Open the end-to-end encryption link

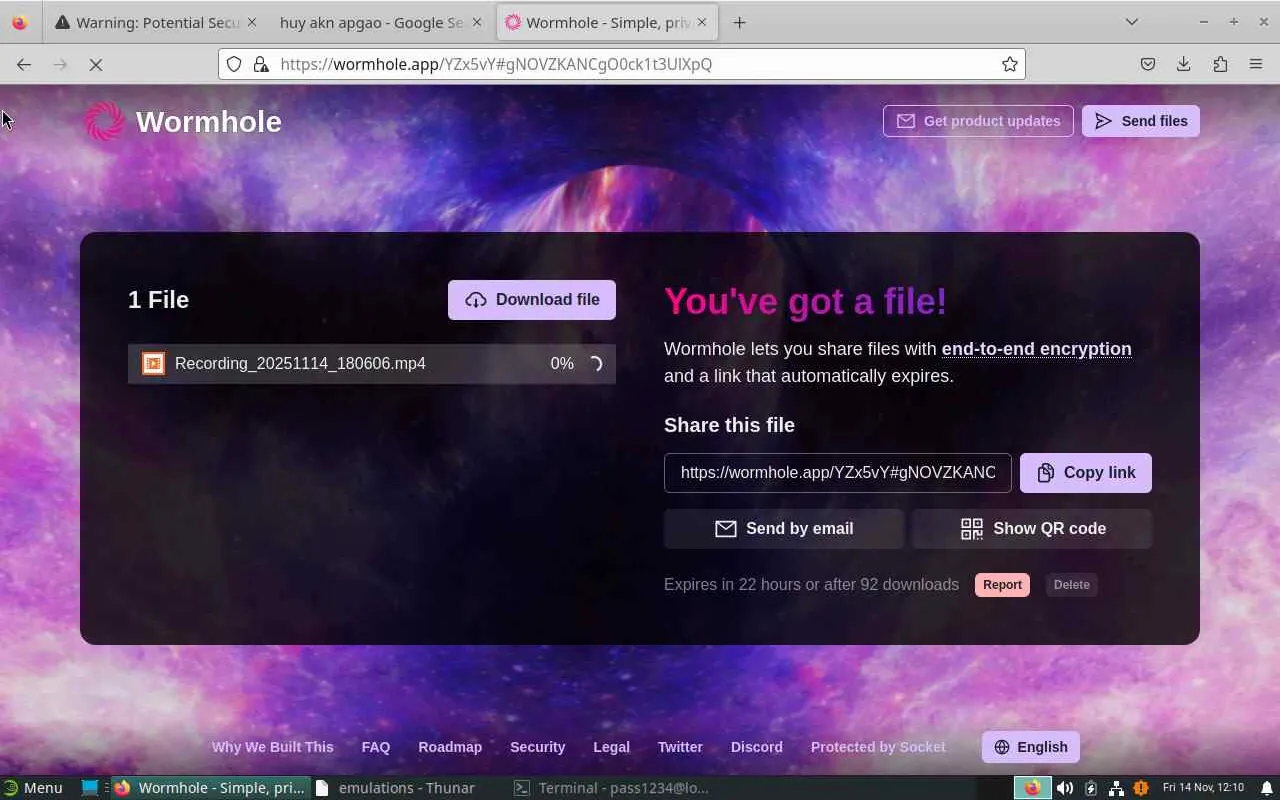coord(1037,349)
